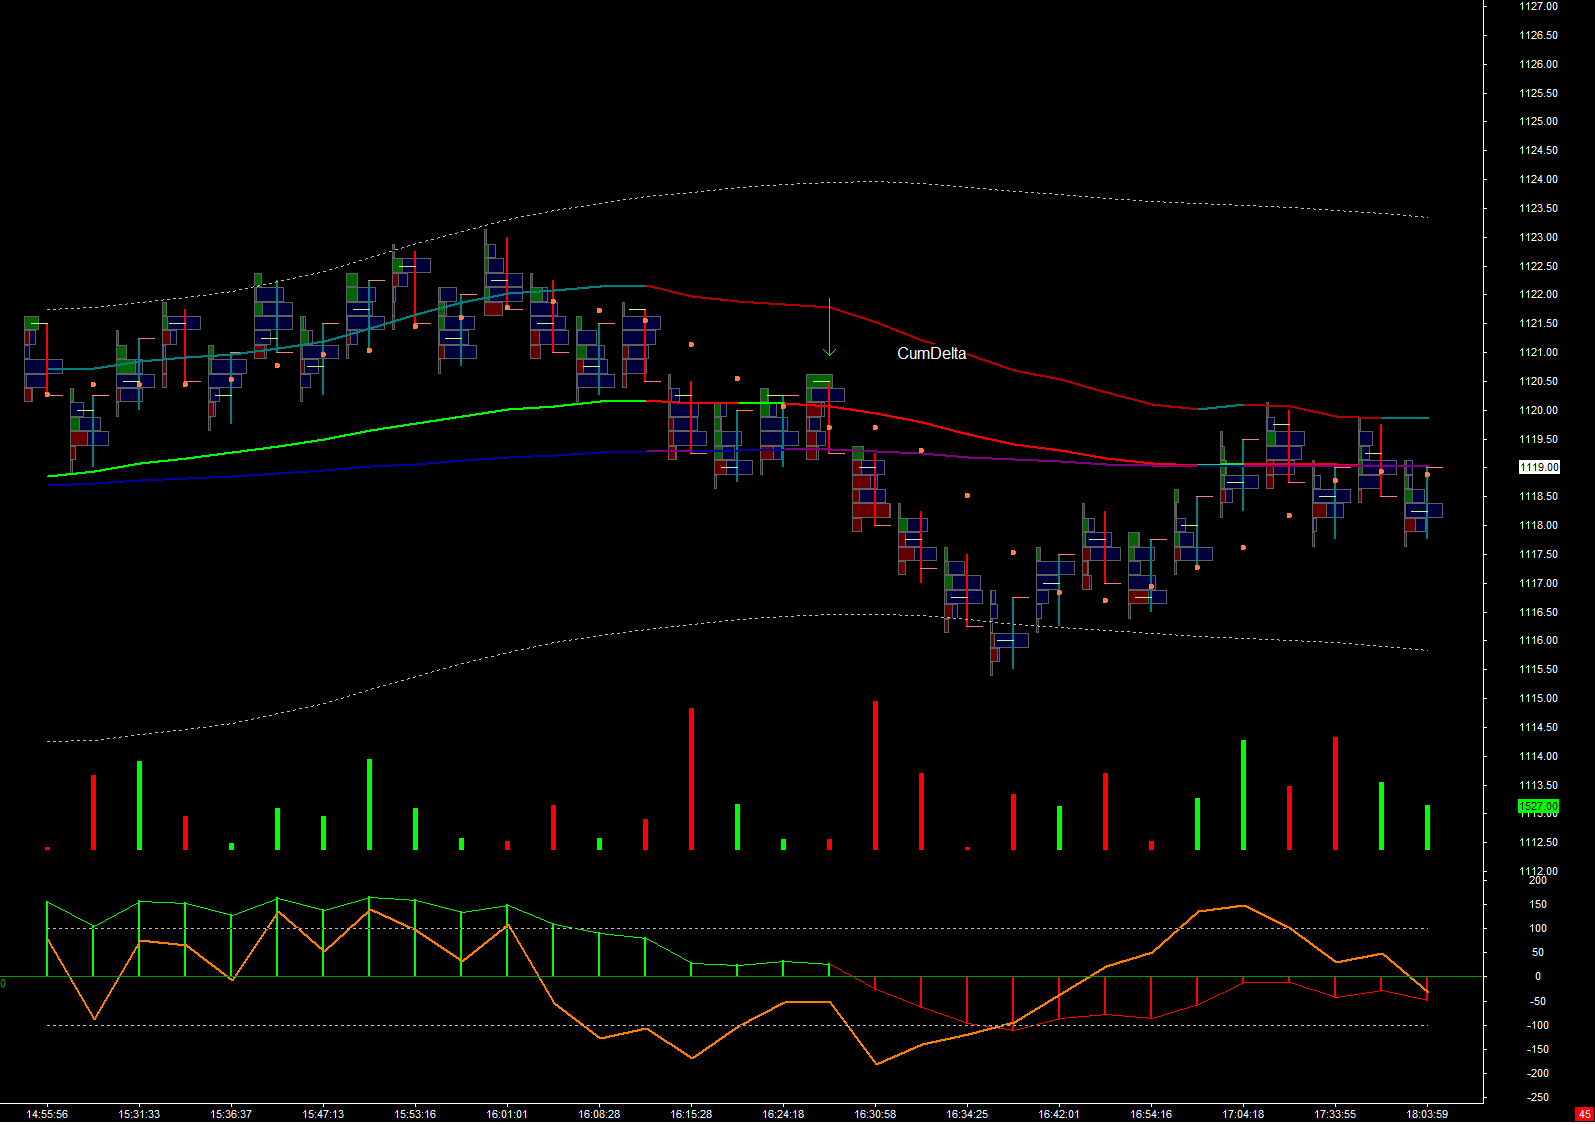Viewport: 1595px width, 1125px height.
Task: Click the -200 oscillator scale label
Action: 1538,1073
